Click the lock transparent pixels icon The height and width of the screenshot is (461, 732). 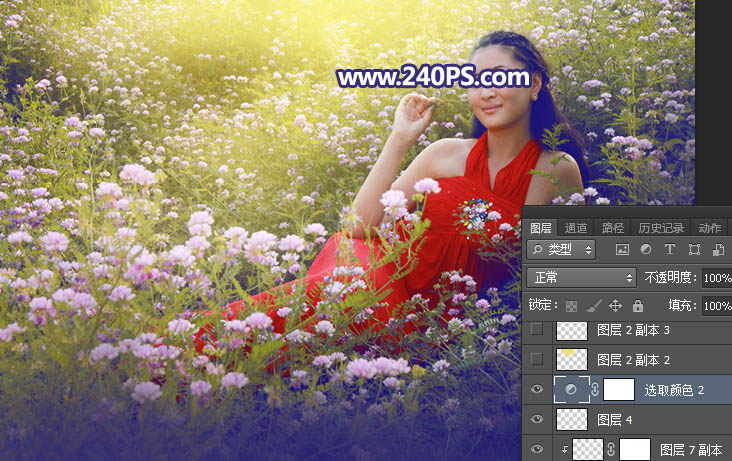click(571, 305)
